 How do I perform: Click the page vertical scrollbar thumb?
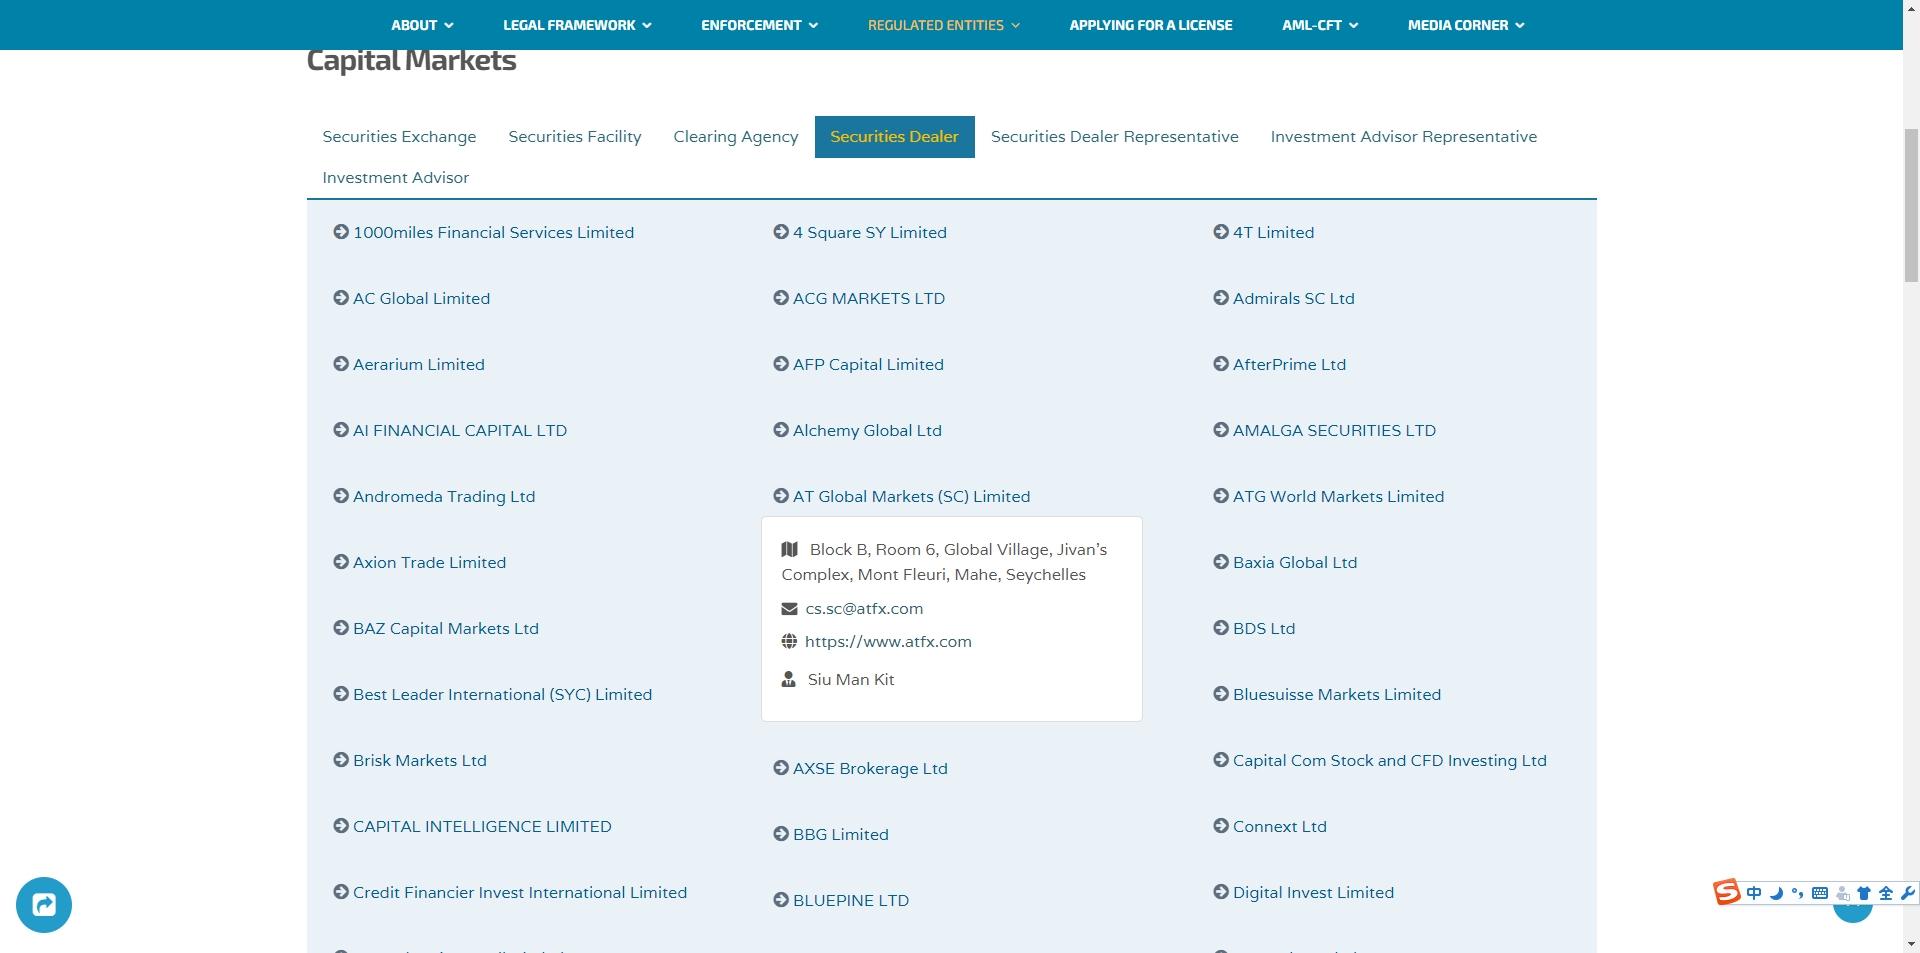coord(1911,205)
